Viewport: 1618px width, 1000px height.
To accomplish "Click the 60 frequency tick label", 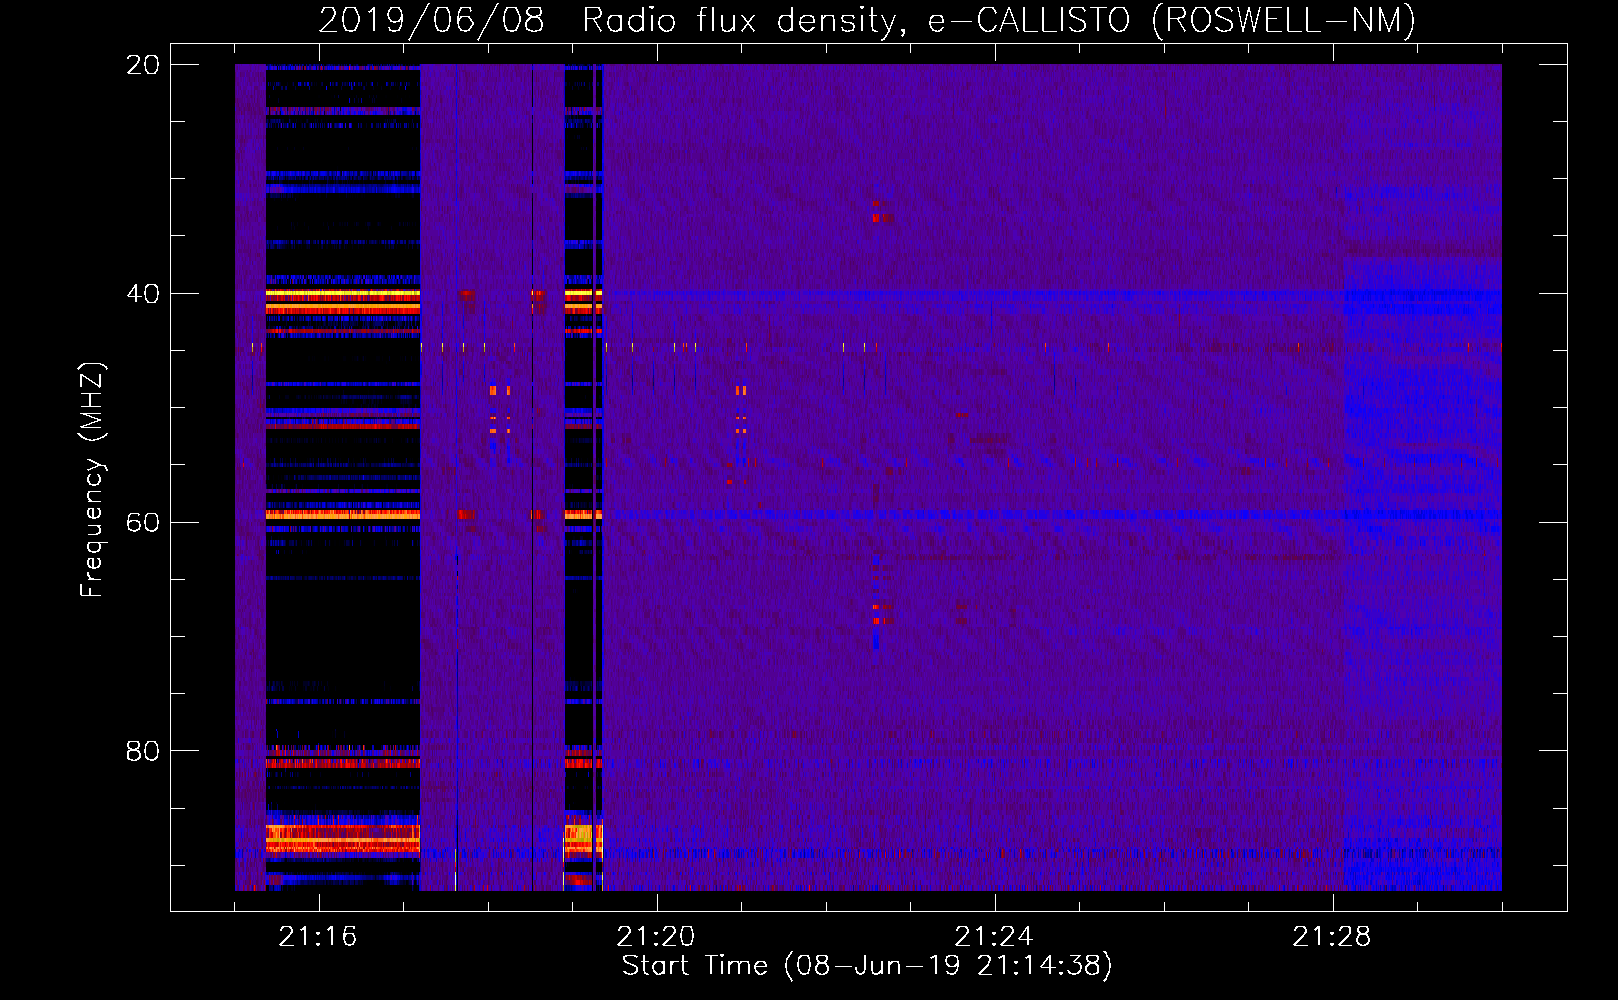I will (x=143, y=523).
